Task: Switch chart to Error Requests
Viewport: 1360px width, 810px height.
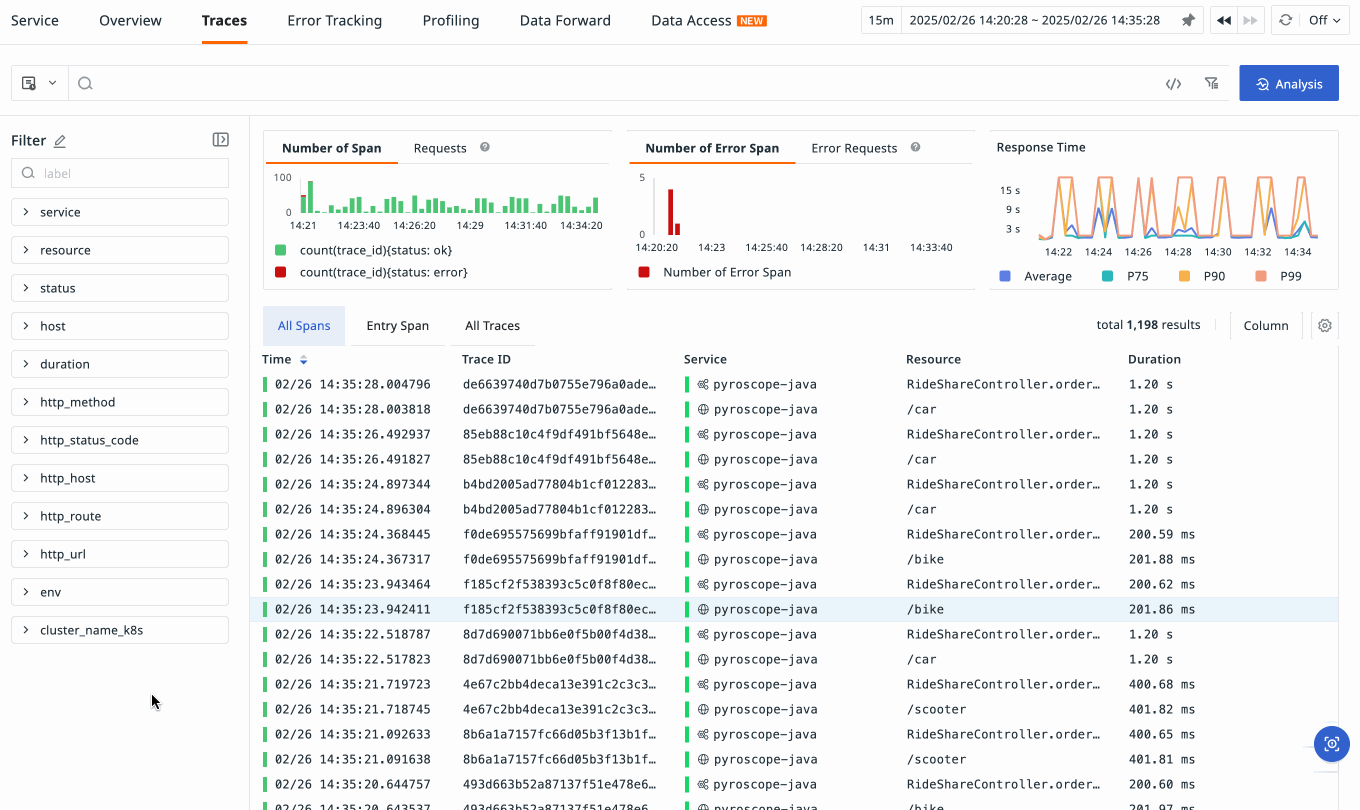Action: coord(854,148)
